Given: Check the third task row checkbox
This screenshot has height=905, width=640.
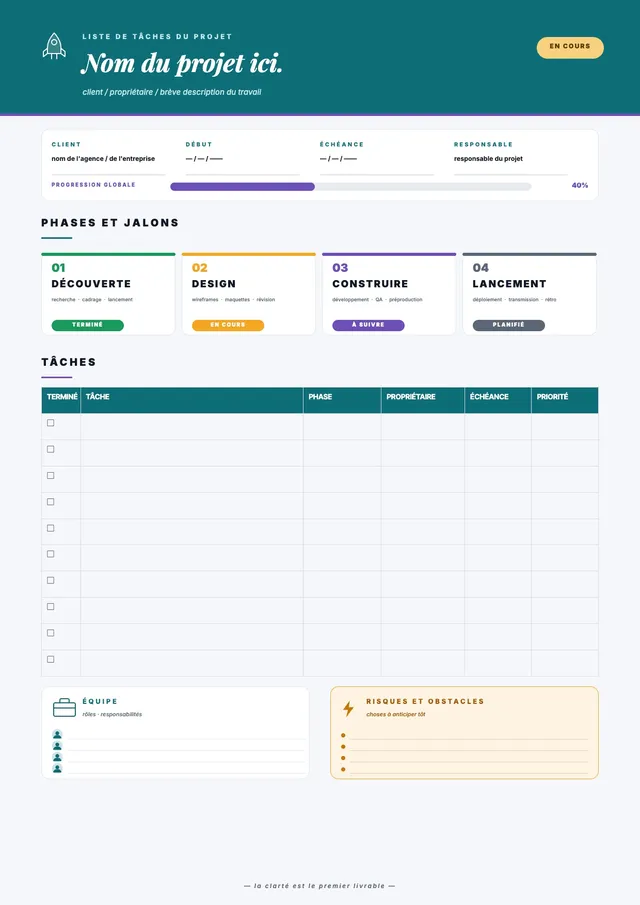Looking at the screenshot, I should (x=51, y=476).
